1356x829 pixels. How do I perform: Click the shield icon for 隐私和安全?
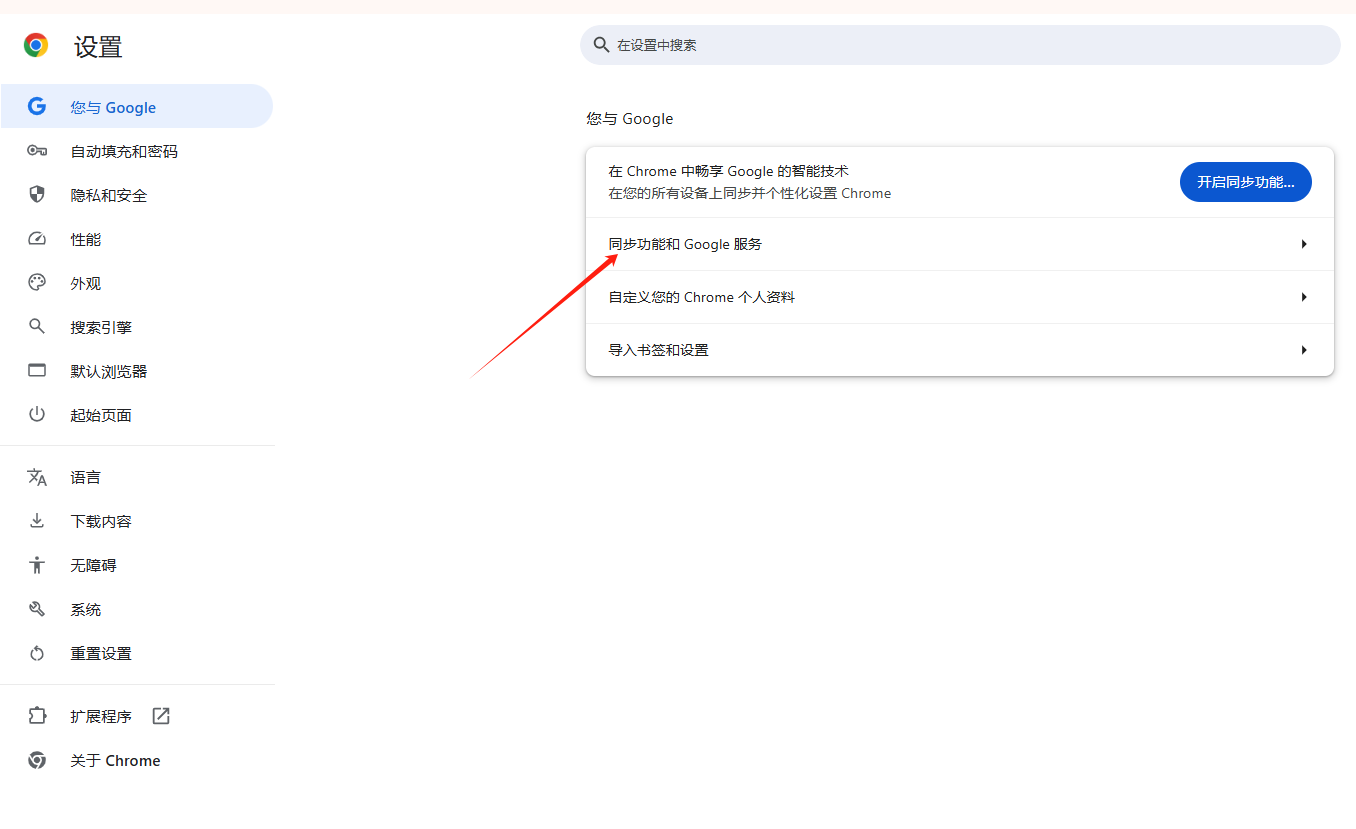37,195
